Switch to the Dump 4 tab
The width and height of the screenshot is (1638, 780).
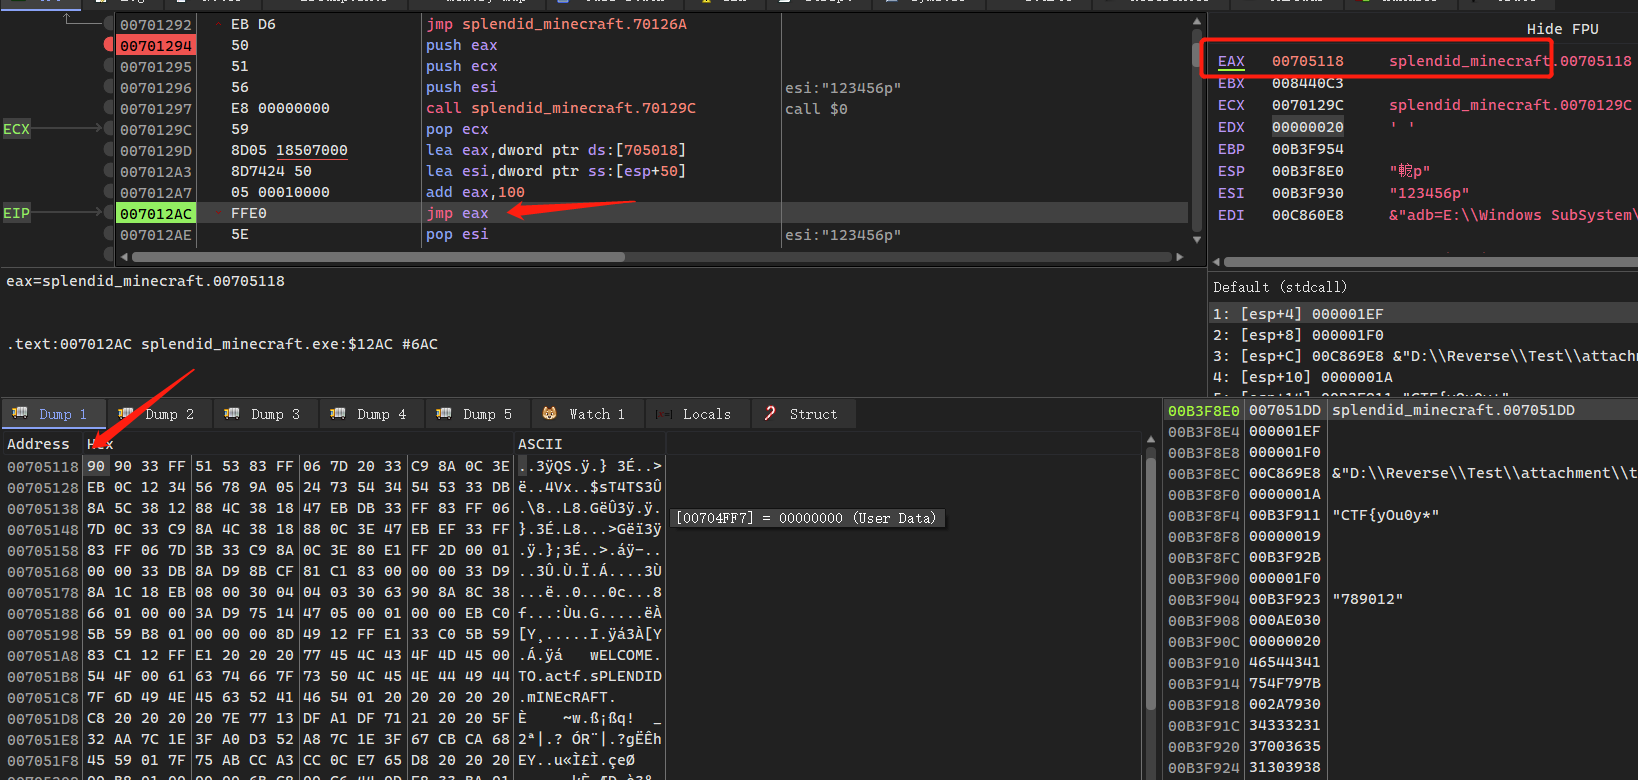coord(370,414)
